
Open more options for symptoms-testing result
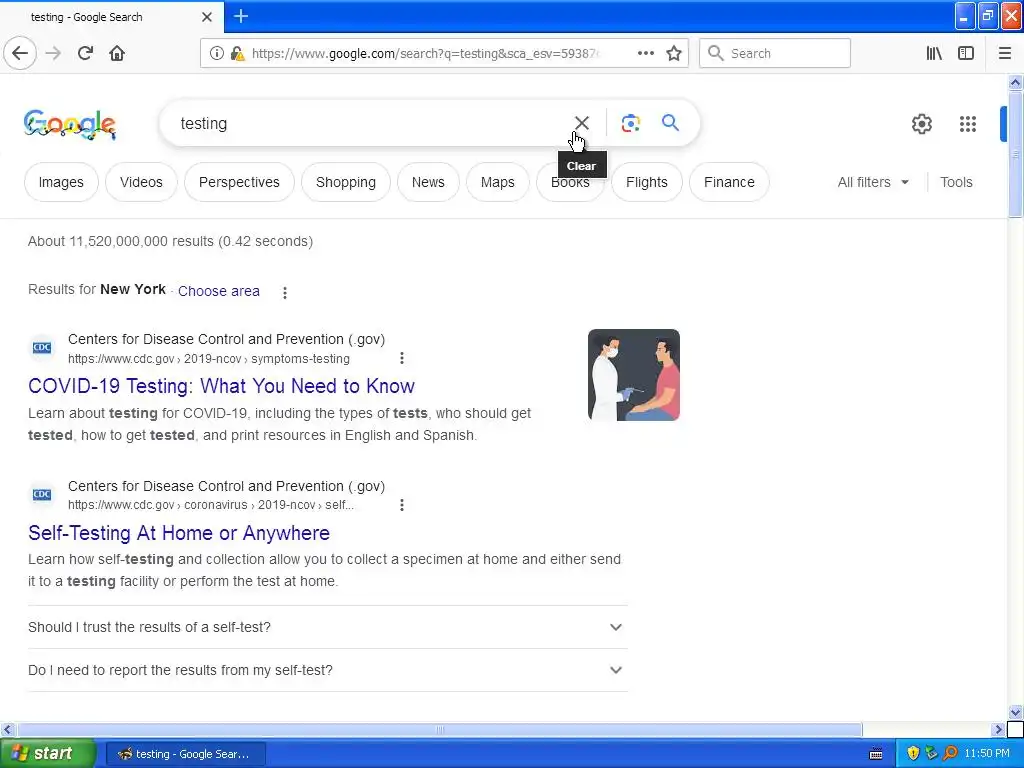[402, 358]
